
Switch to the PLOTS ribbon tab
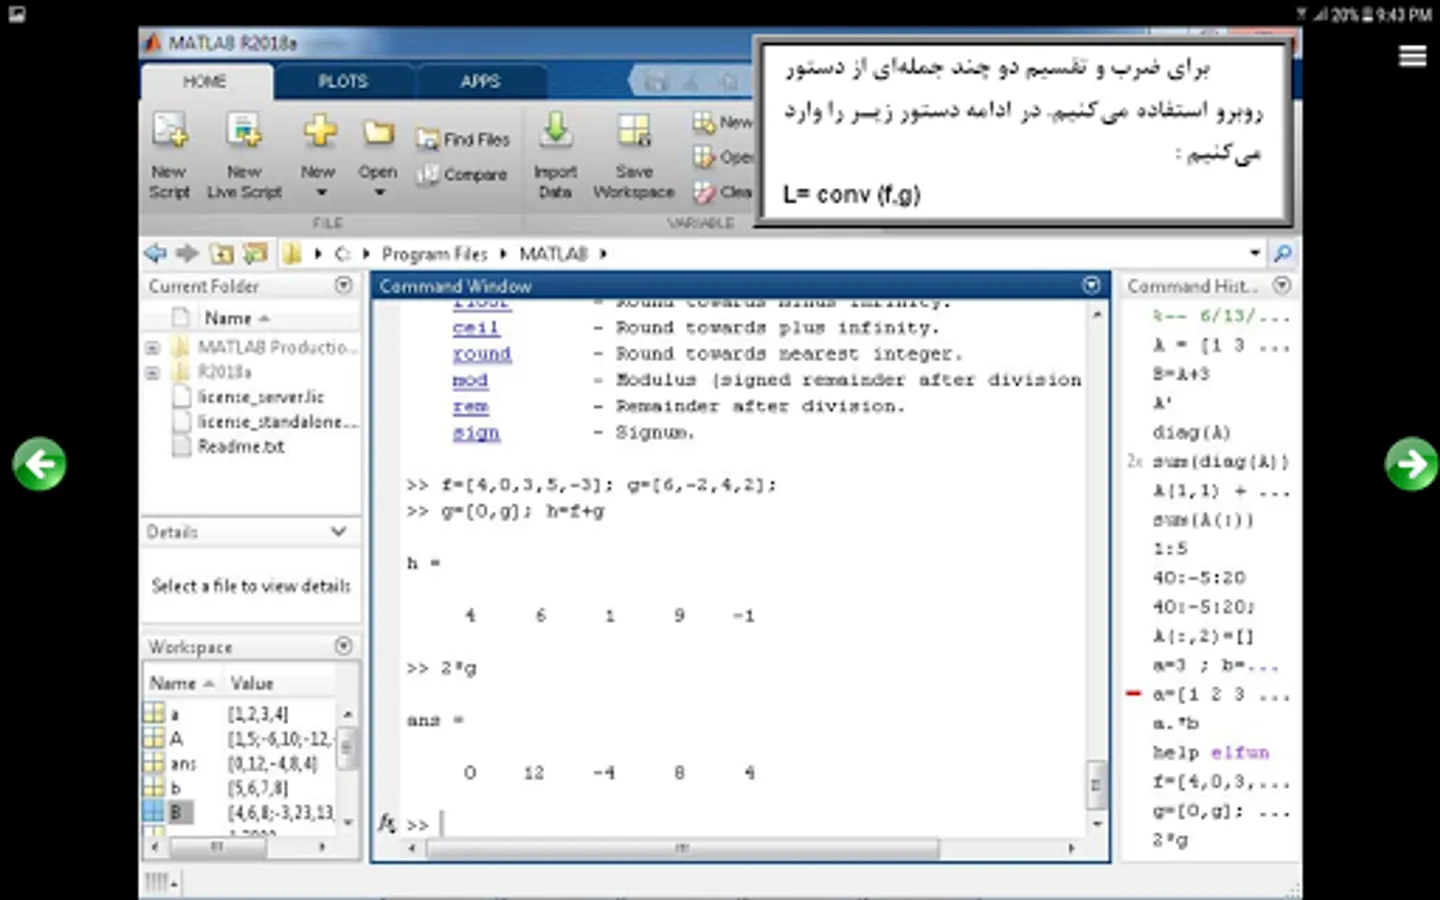pyautogui.click(x=343, y=82)
